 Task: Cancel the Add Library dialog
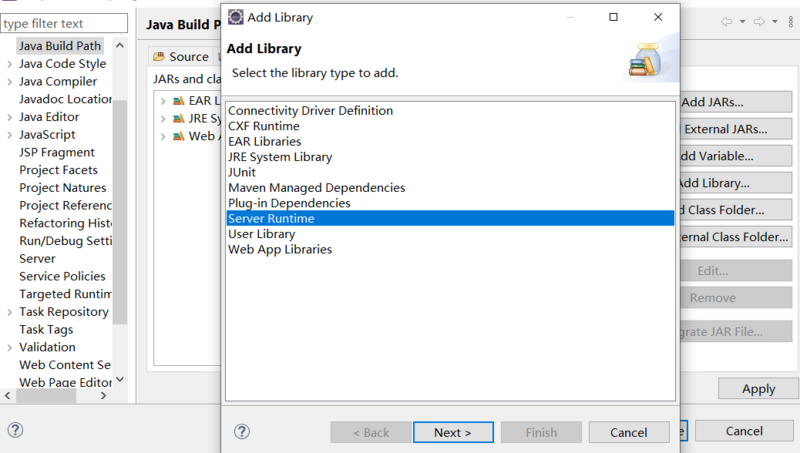tap(629, 432)
